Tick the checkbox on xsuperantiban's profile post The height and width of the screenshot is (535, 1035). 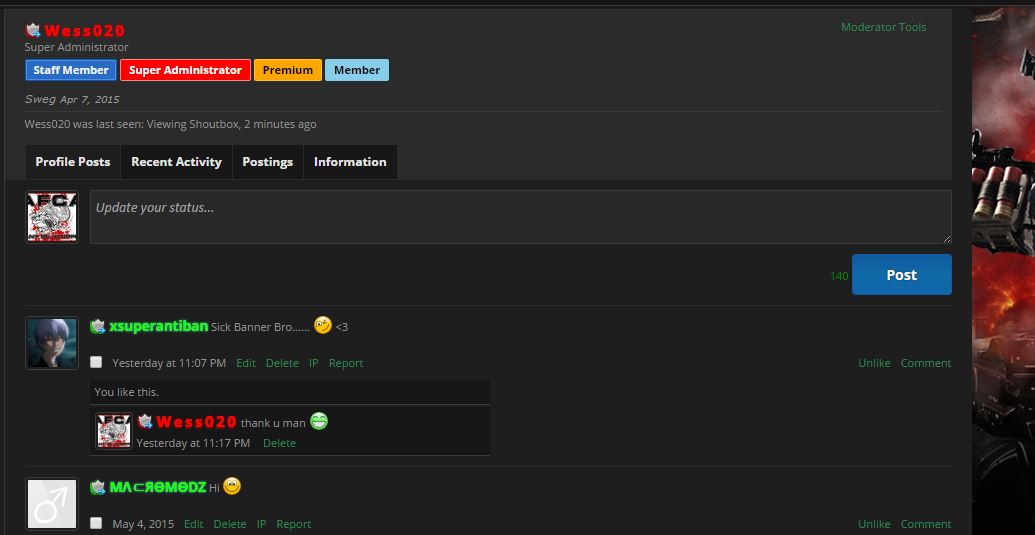click(96, 362)
